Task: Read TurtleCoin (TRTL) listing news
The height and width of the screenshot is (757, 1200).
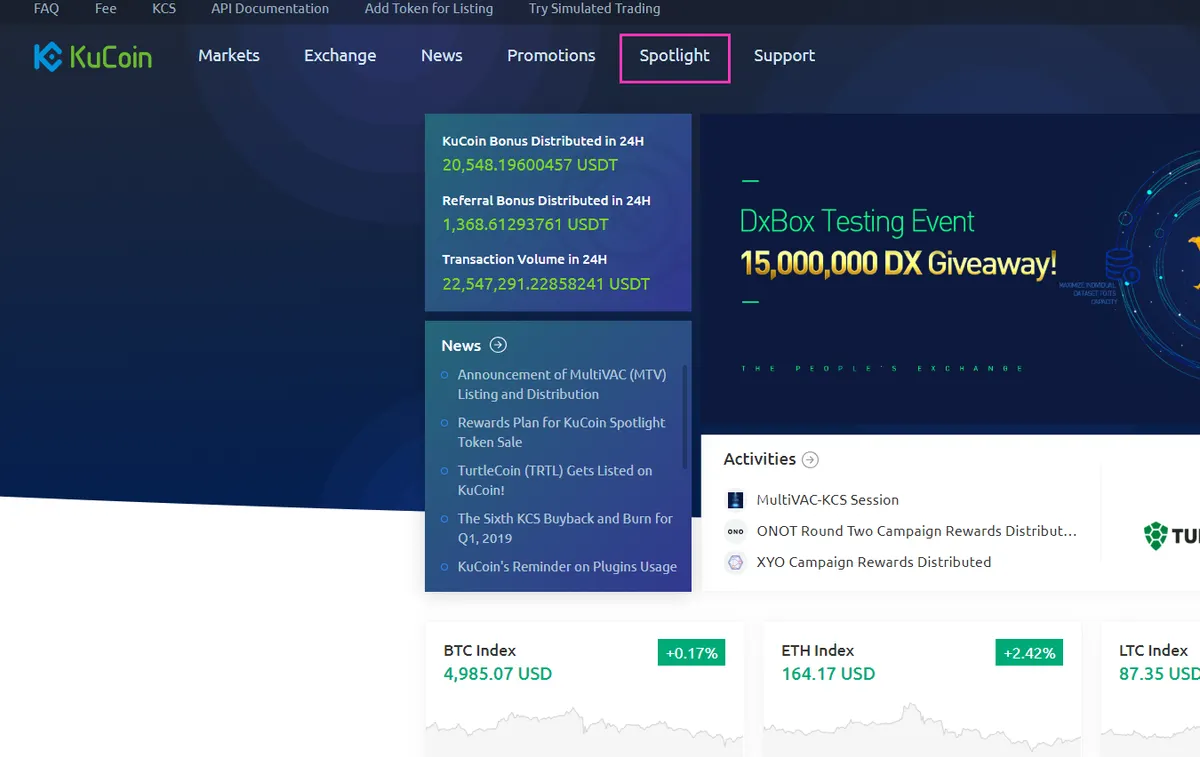Action: click(x=555, y=480)
